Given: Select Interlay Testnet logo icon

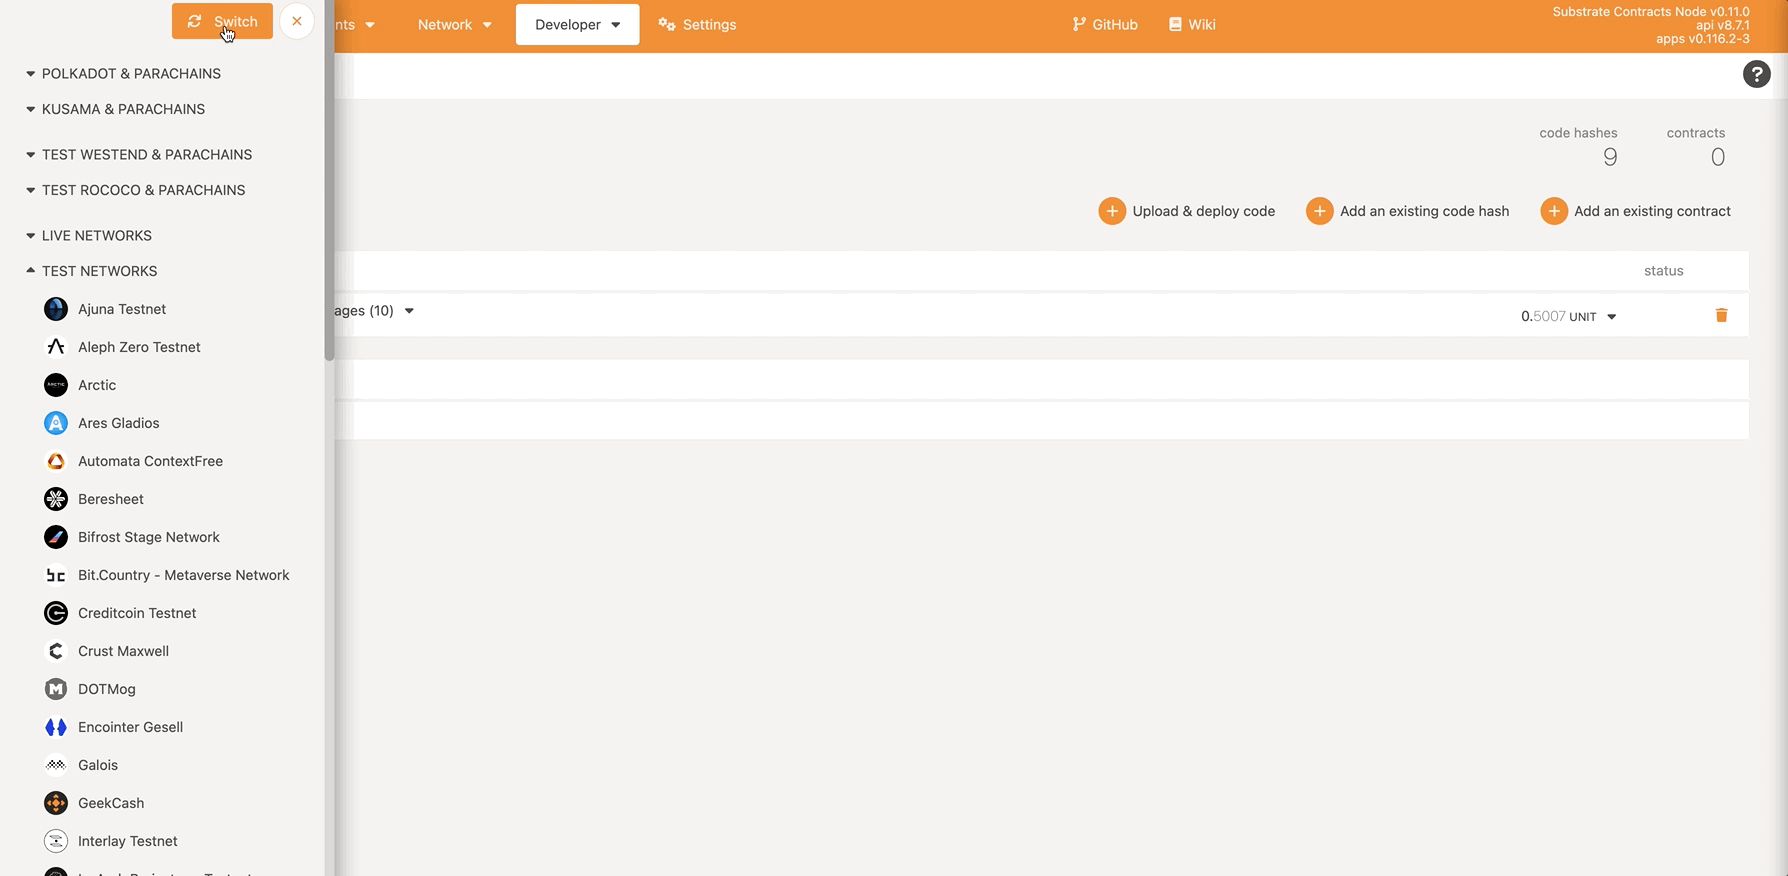Looking at the screenshot, I should pos(56,841).
